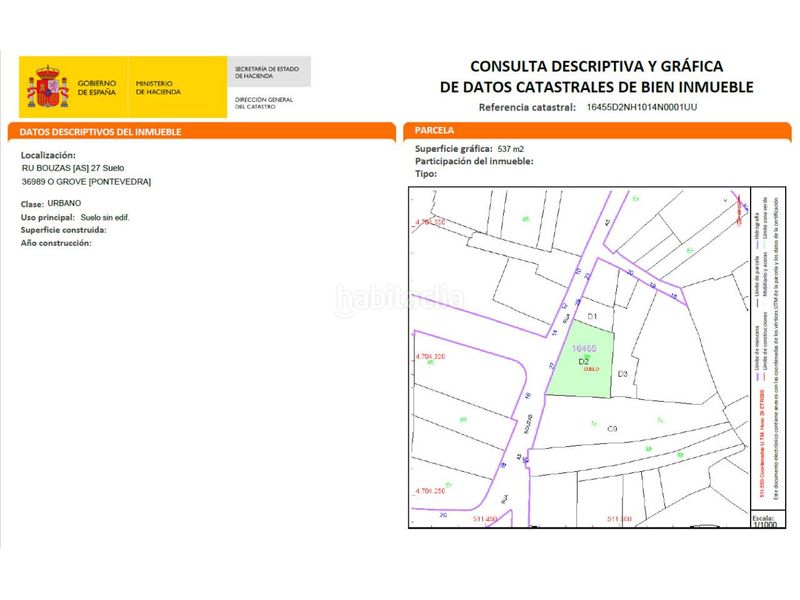The height and width of the screenshot is (600, 800).
Task: Click "DE DATOS CATASTRALES DE BIEN INMUEBLE" line
Action: (x=596, y=87)
